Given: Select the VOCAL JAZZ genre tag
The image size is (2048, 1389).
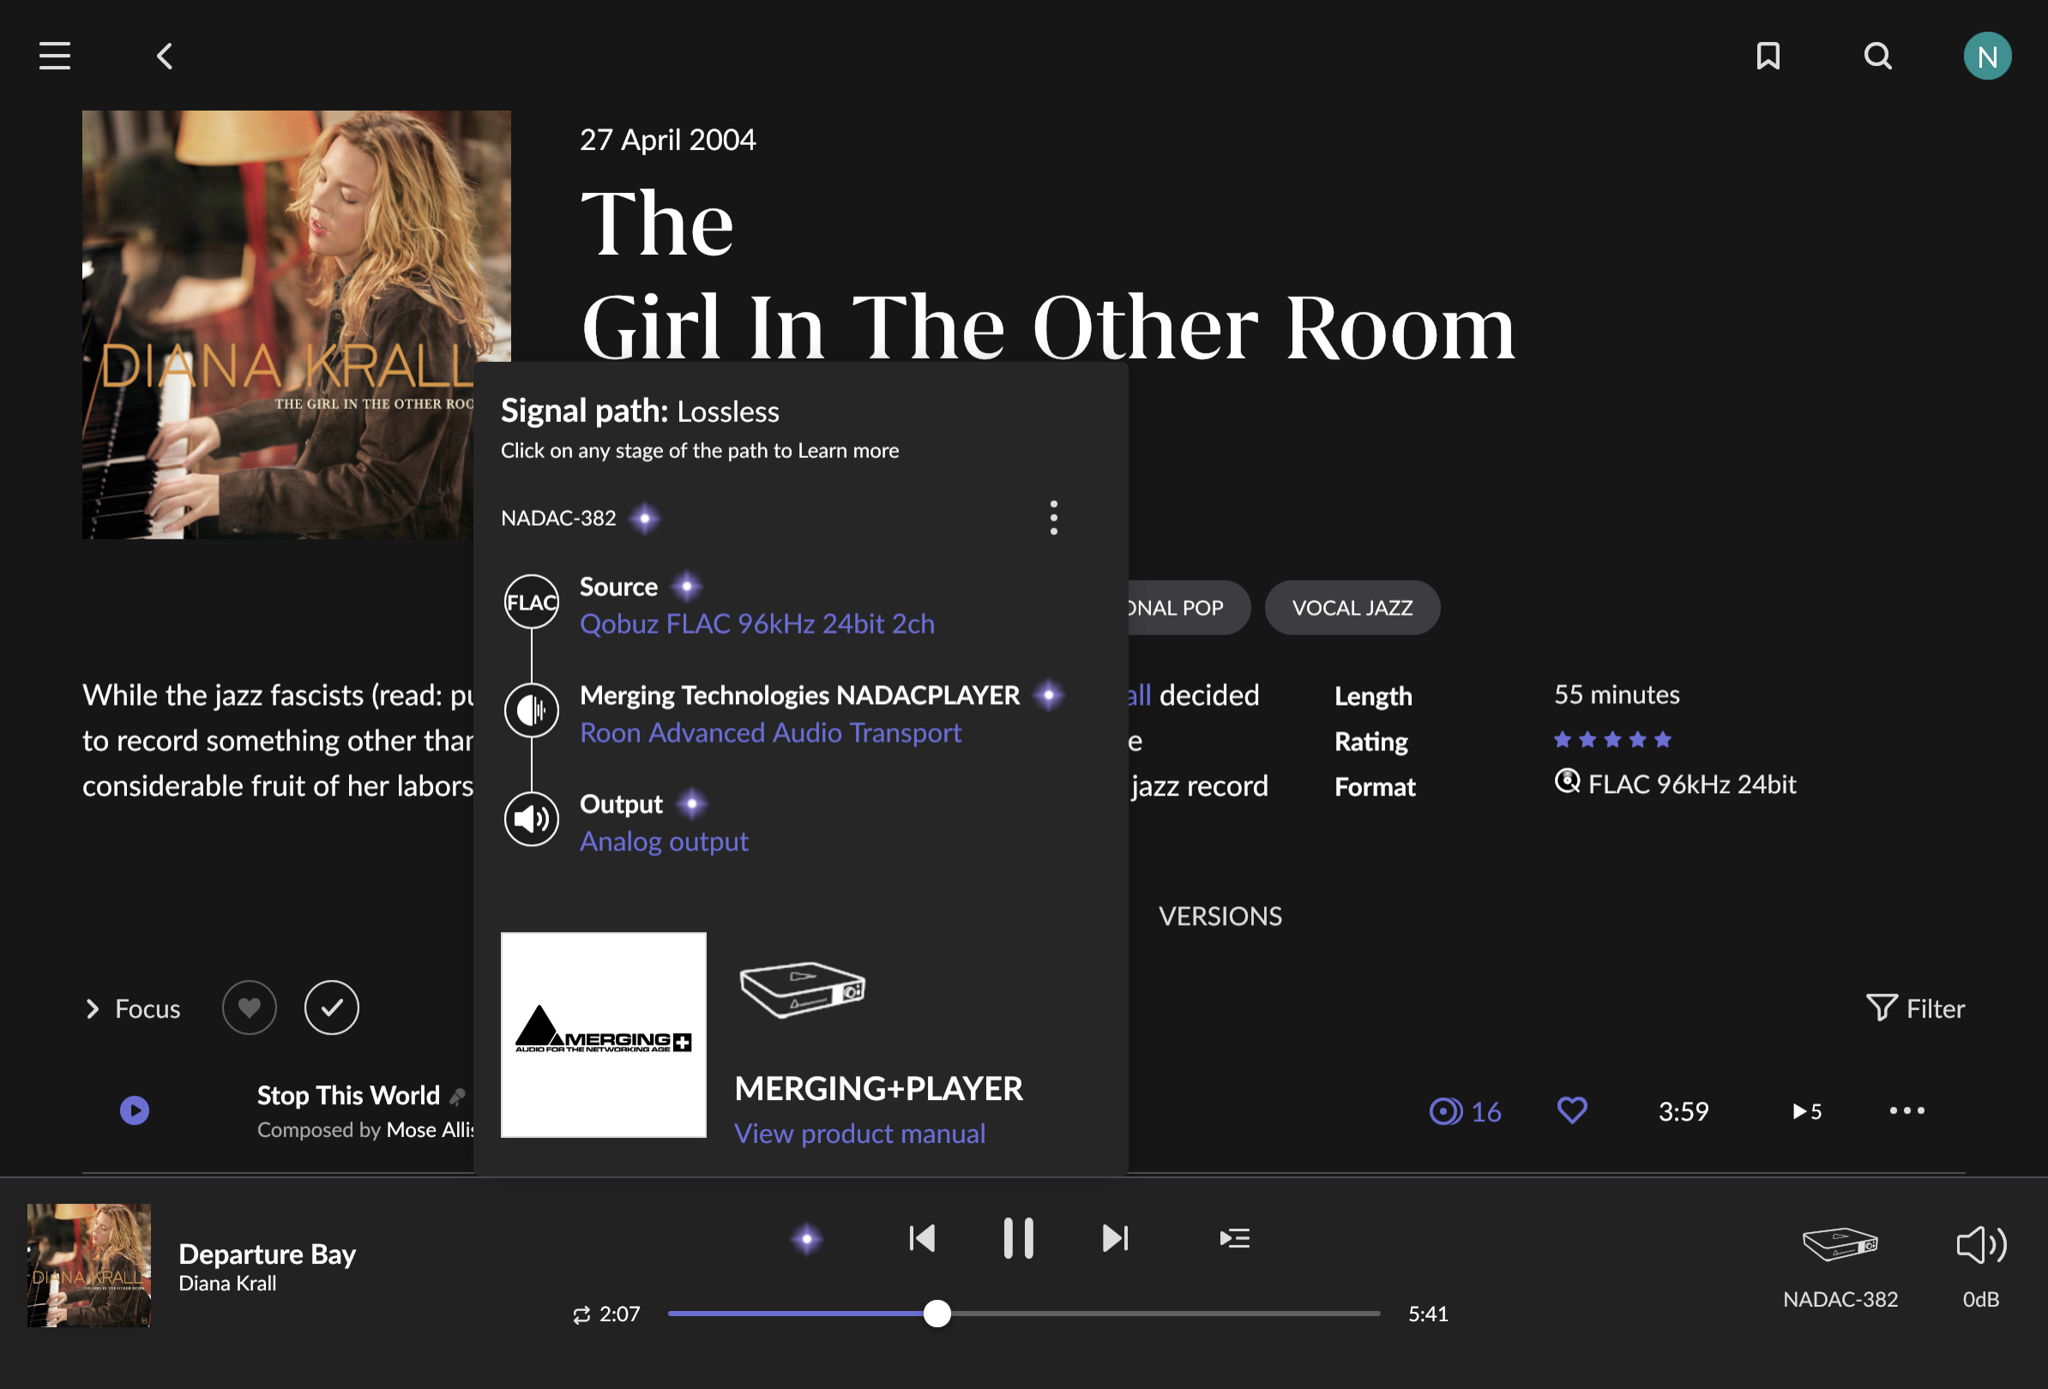Looking at the screenshot, I should coord(1352,608).
